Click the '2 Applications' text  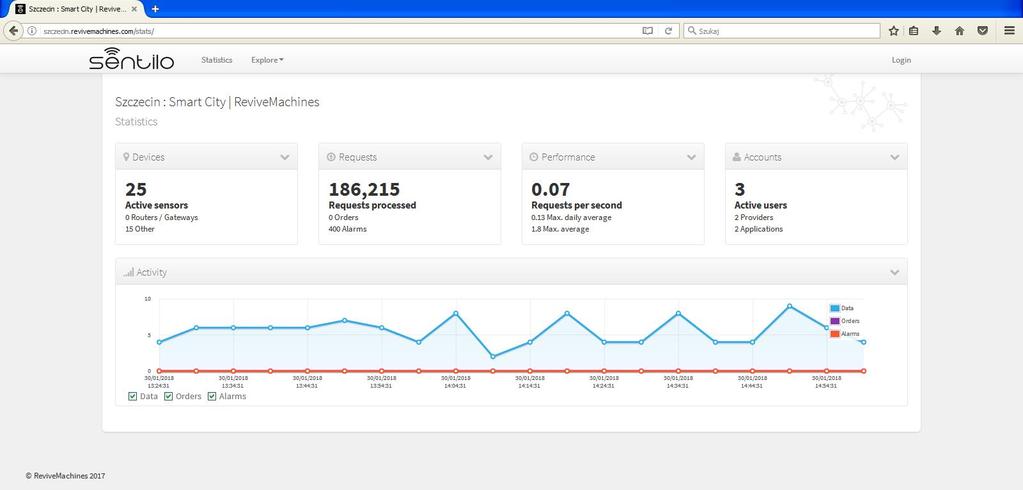click(x=759, y=229)
